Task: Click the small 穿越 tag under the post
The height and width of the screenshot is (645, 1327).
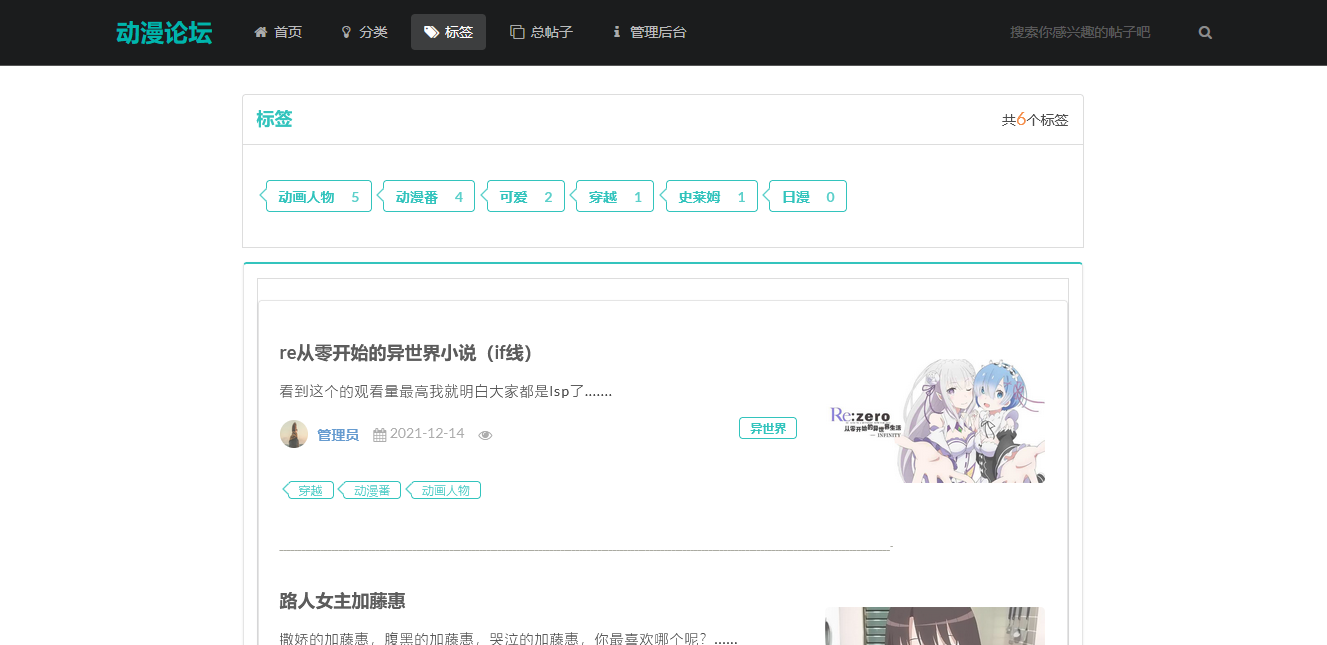Action: [x=309, y=490]
